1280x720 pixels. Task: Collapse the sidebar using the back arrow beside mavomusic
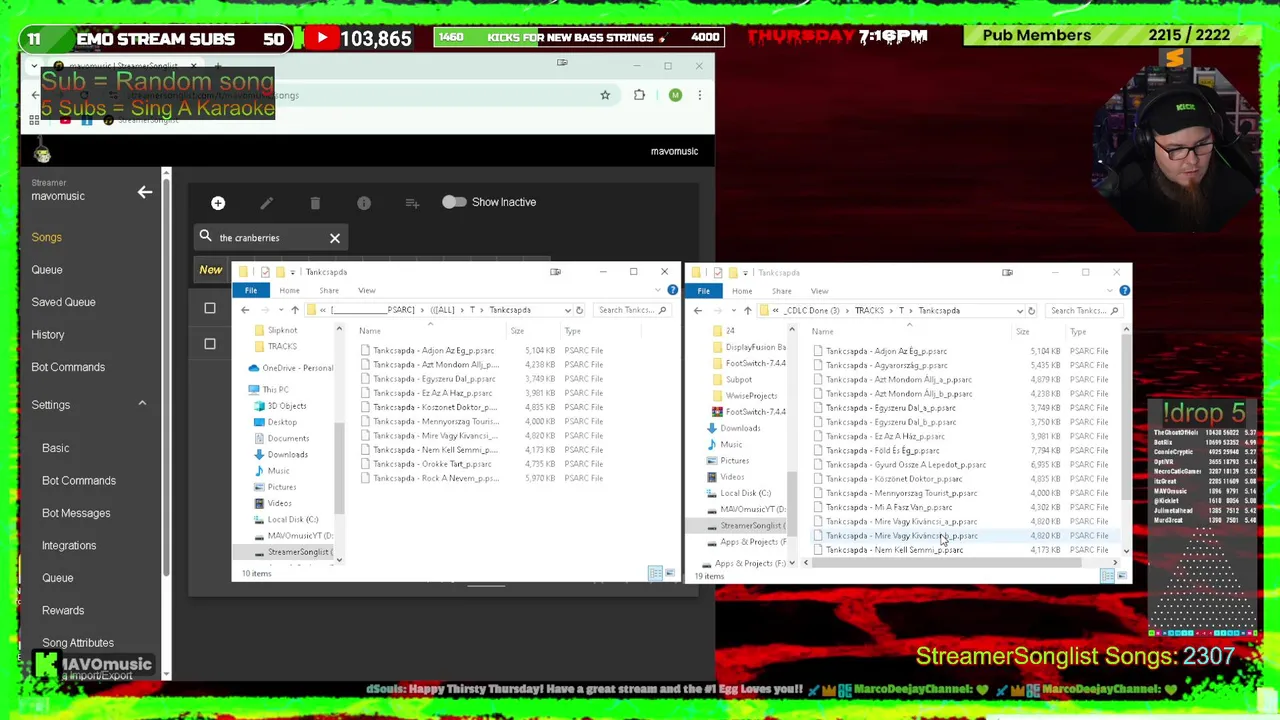coord(145,192)
